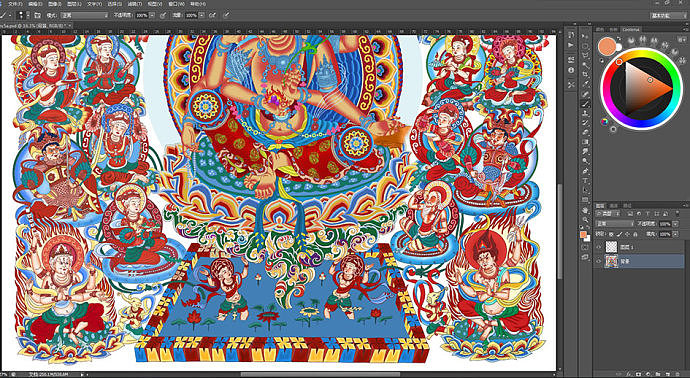Screen dimensions: 690x378
Task: Select the Zoom tool
Action: [585, 219]
